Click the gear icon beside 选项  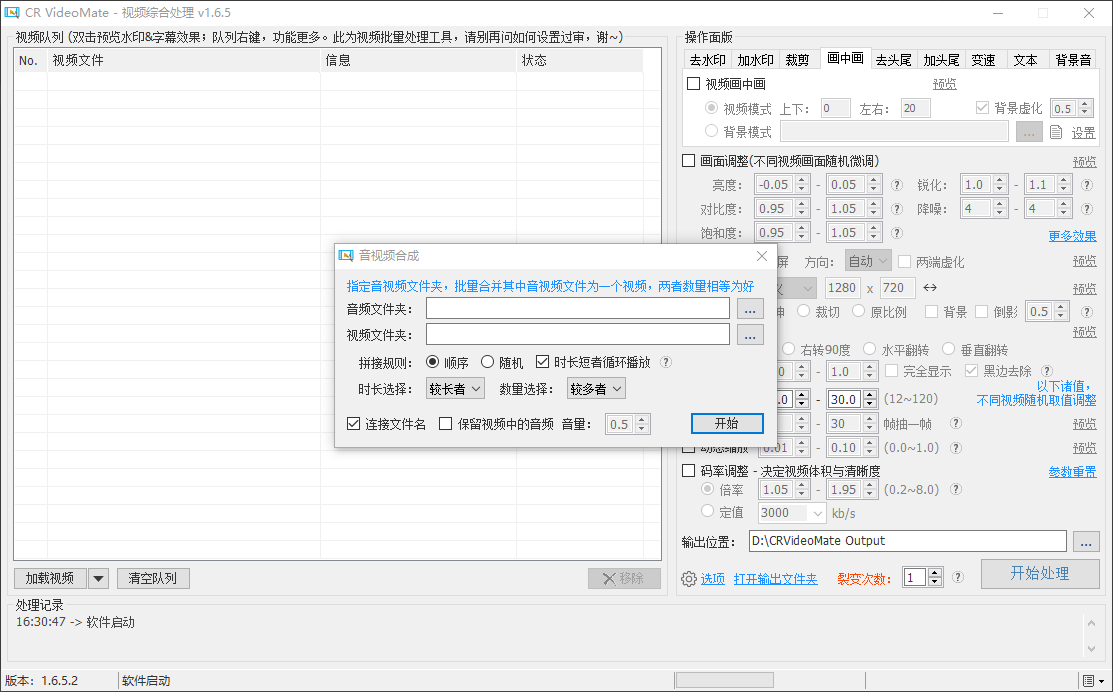[688, 578]
